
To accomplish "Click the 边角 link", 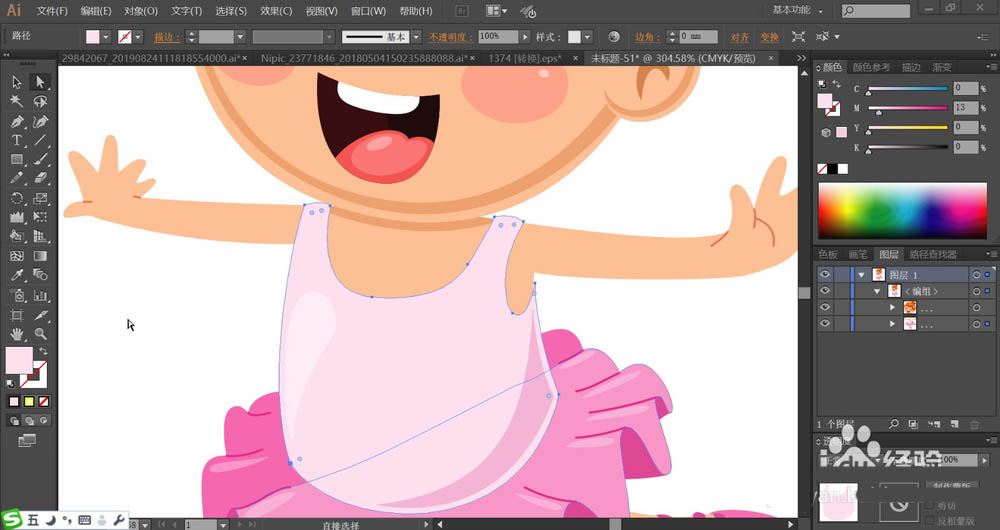I will tap(648, 38).
